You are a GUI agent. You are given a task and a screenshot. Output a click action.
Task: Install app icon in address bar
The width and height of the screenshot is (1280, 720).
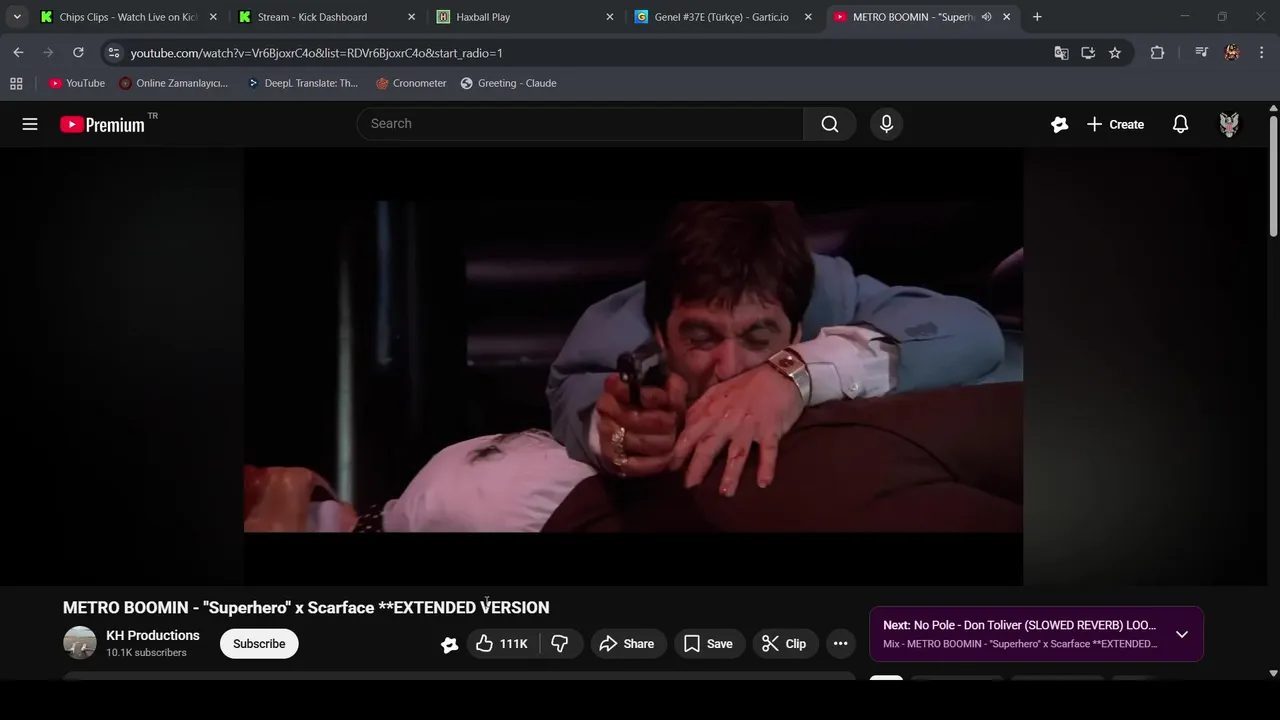pos(1088,53)
